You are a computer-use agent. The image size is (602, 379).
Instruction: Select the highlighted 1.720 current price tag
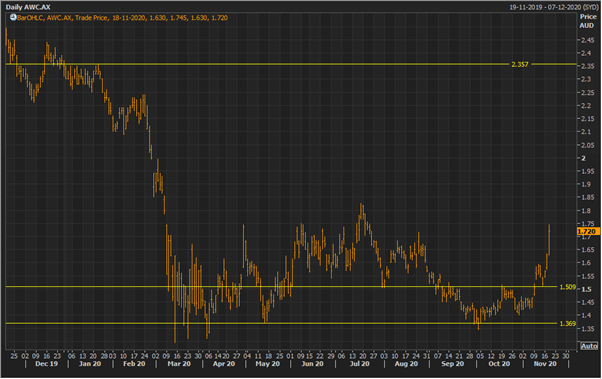588,231
